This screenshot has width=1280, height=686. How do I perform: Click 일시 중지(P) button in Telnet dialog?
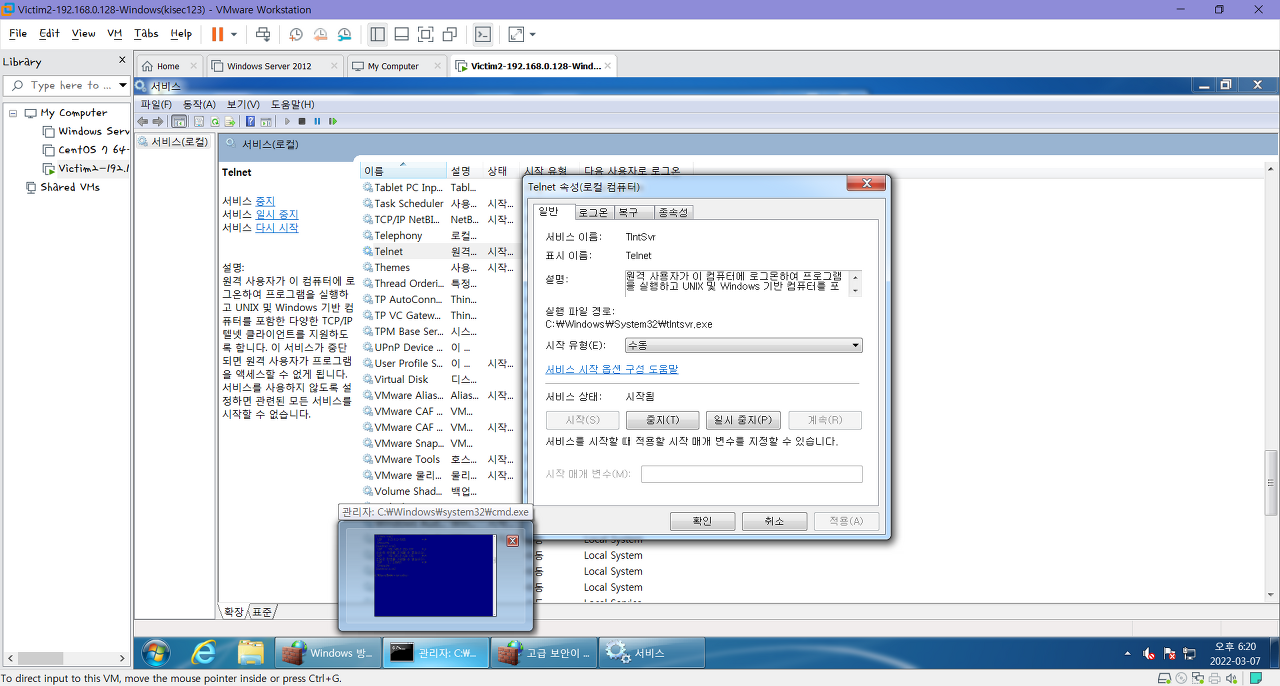[x=742, y=420]
